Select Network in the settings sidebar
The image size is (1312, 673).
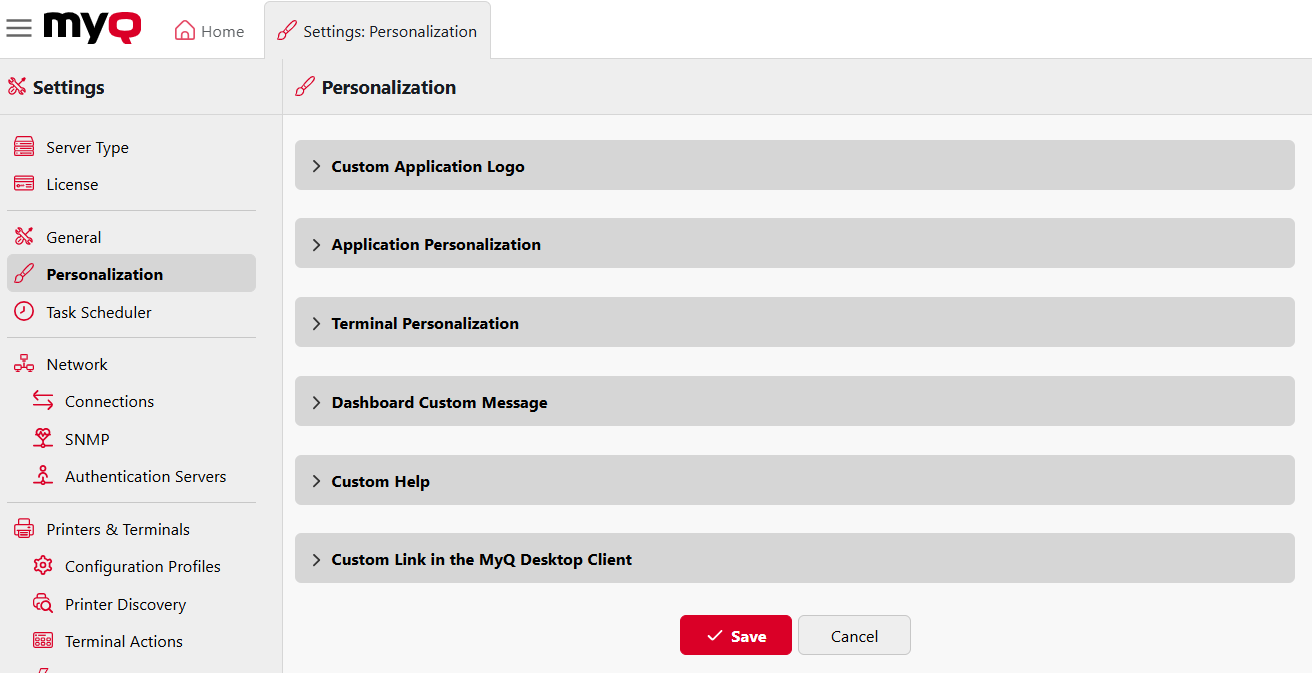point(75,363)
